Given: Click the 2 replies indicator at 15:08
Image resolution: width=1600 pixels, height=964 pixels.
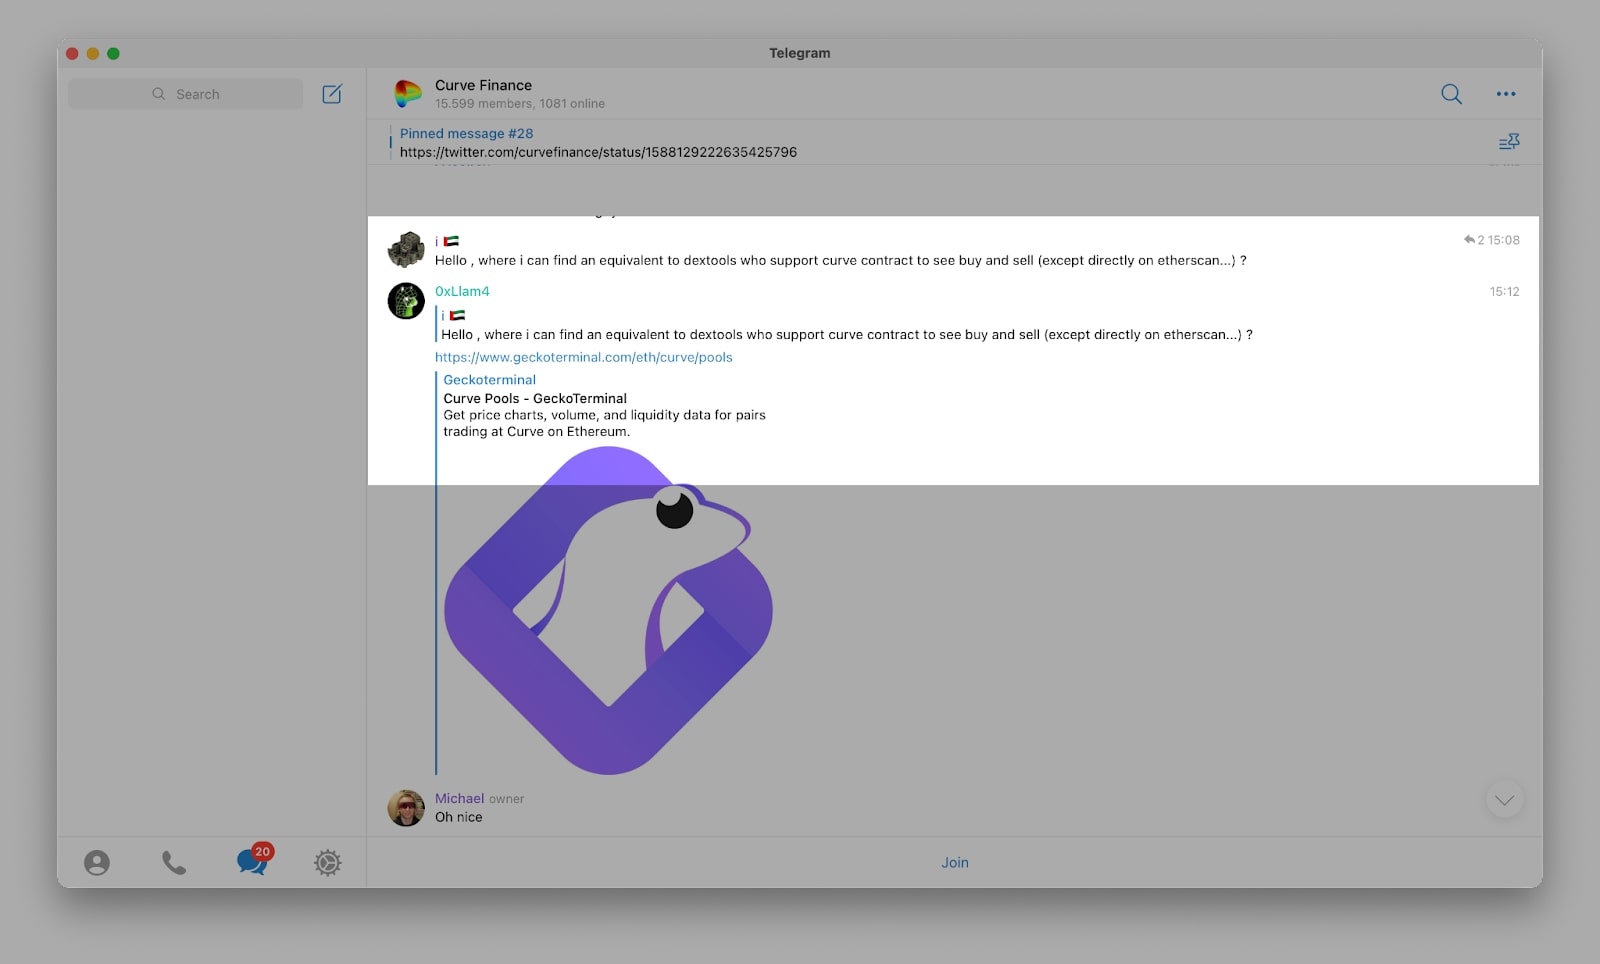Looking at the screenshot, I should coord(1475,240).
